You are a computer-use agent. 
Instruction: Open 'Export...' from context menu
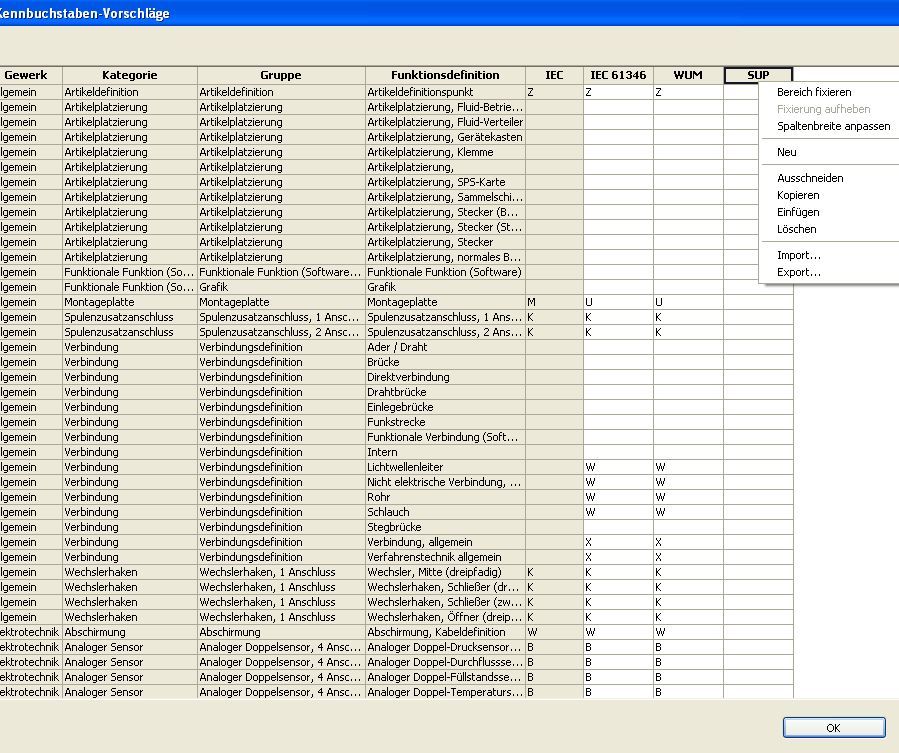(799, 272)
